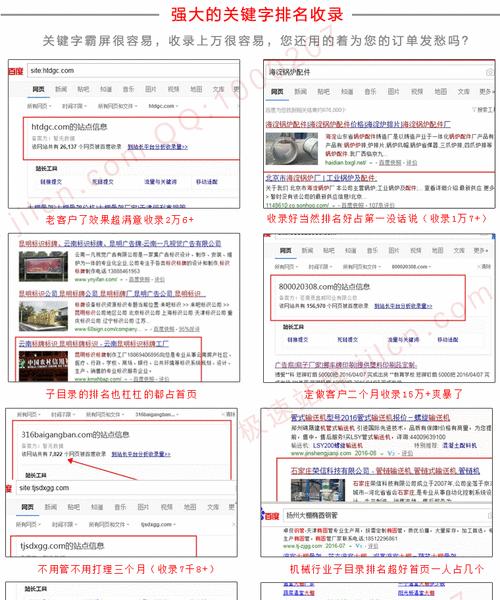Click the Baidu logo beside 扬州大棚椭圆钢管 search
The width and height of the screenshot is (500, 600).
point(271,516)
